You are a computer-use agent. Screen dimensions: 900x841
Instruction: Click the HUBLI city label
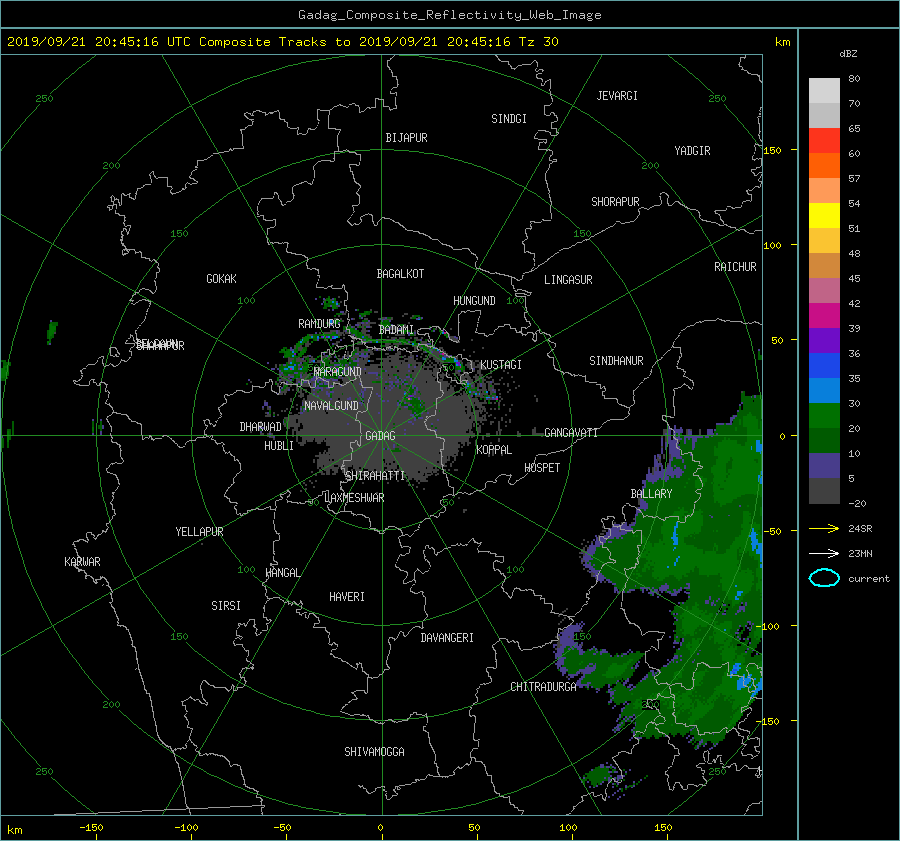tap(279, 445)
